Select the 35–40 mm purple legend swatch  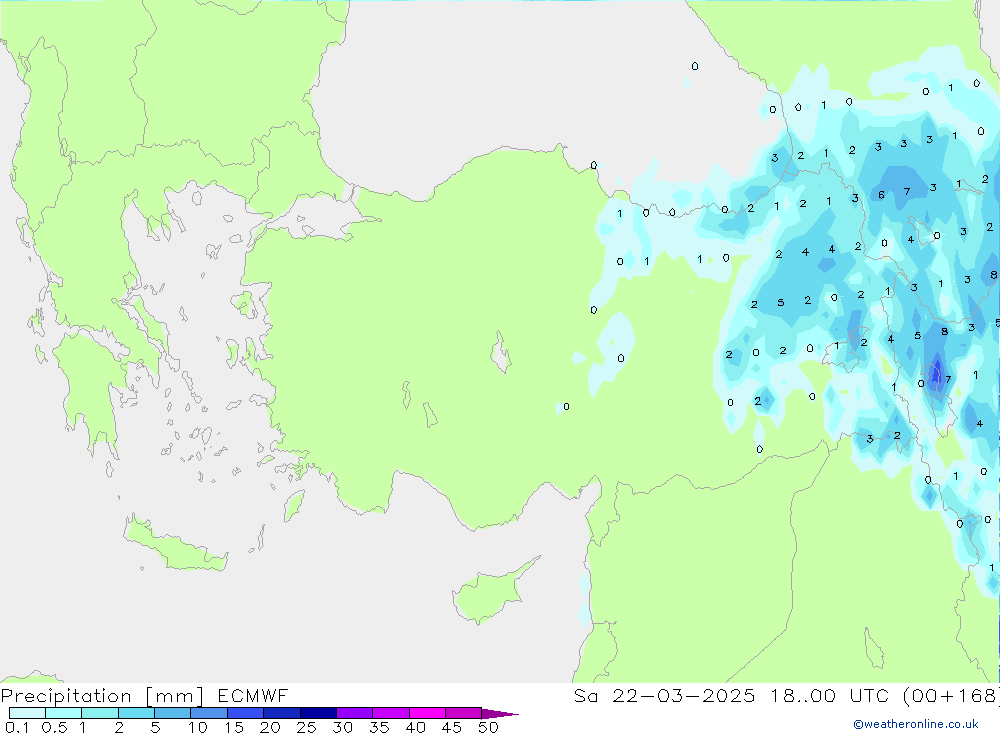(x=391, y=713)
